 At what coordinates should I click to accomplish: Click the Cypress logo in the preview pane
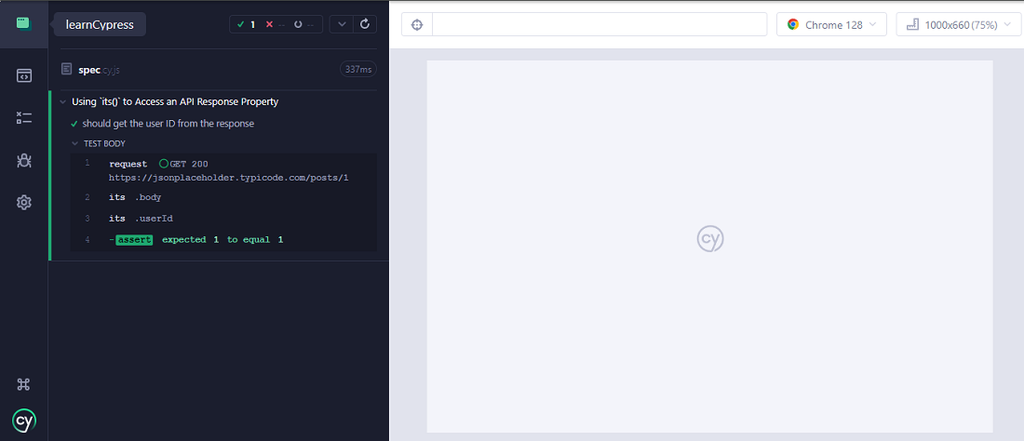pos(710,239)
